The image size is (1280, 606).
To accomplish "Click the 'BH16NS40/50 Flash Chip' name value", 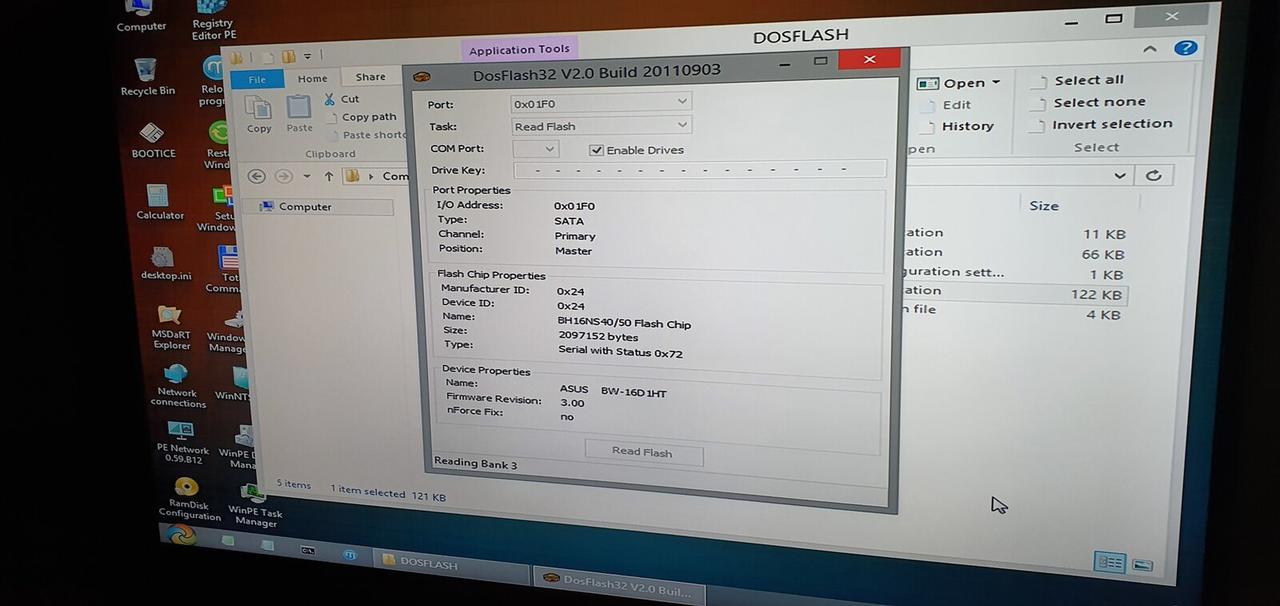I will point(624,323).
